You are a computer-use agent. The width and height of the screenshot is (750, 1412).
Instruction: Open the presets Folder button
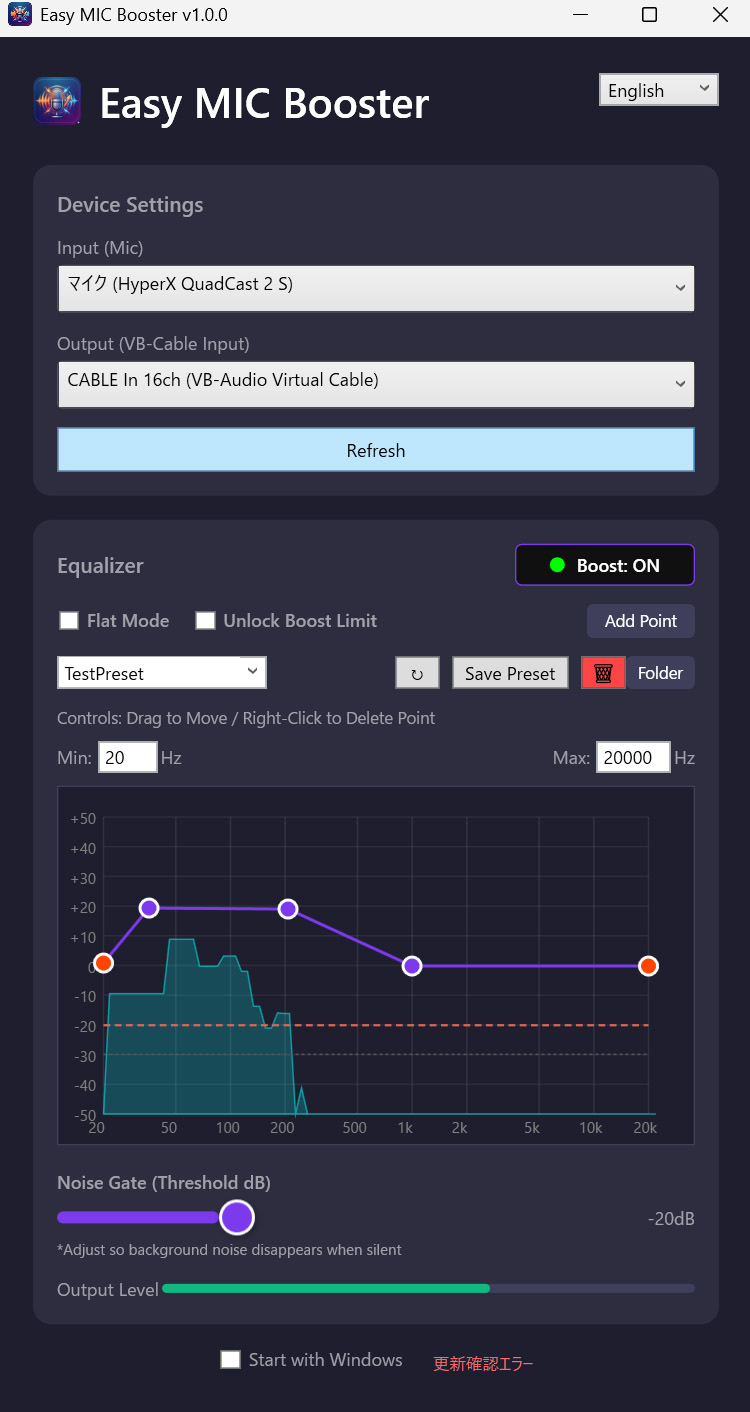tap(660, 673)
